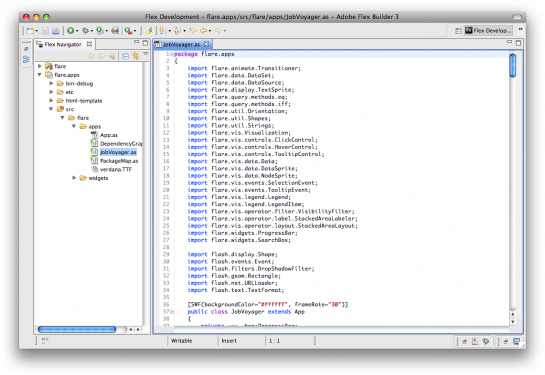Expand the html-template folder
The image size is (545, 375).
(51, 100)
